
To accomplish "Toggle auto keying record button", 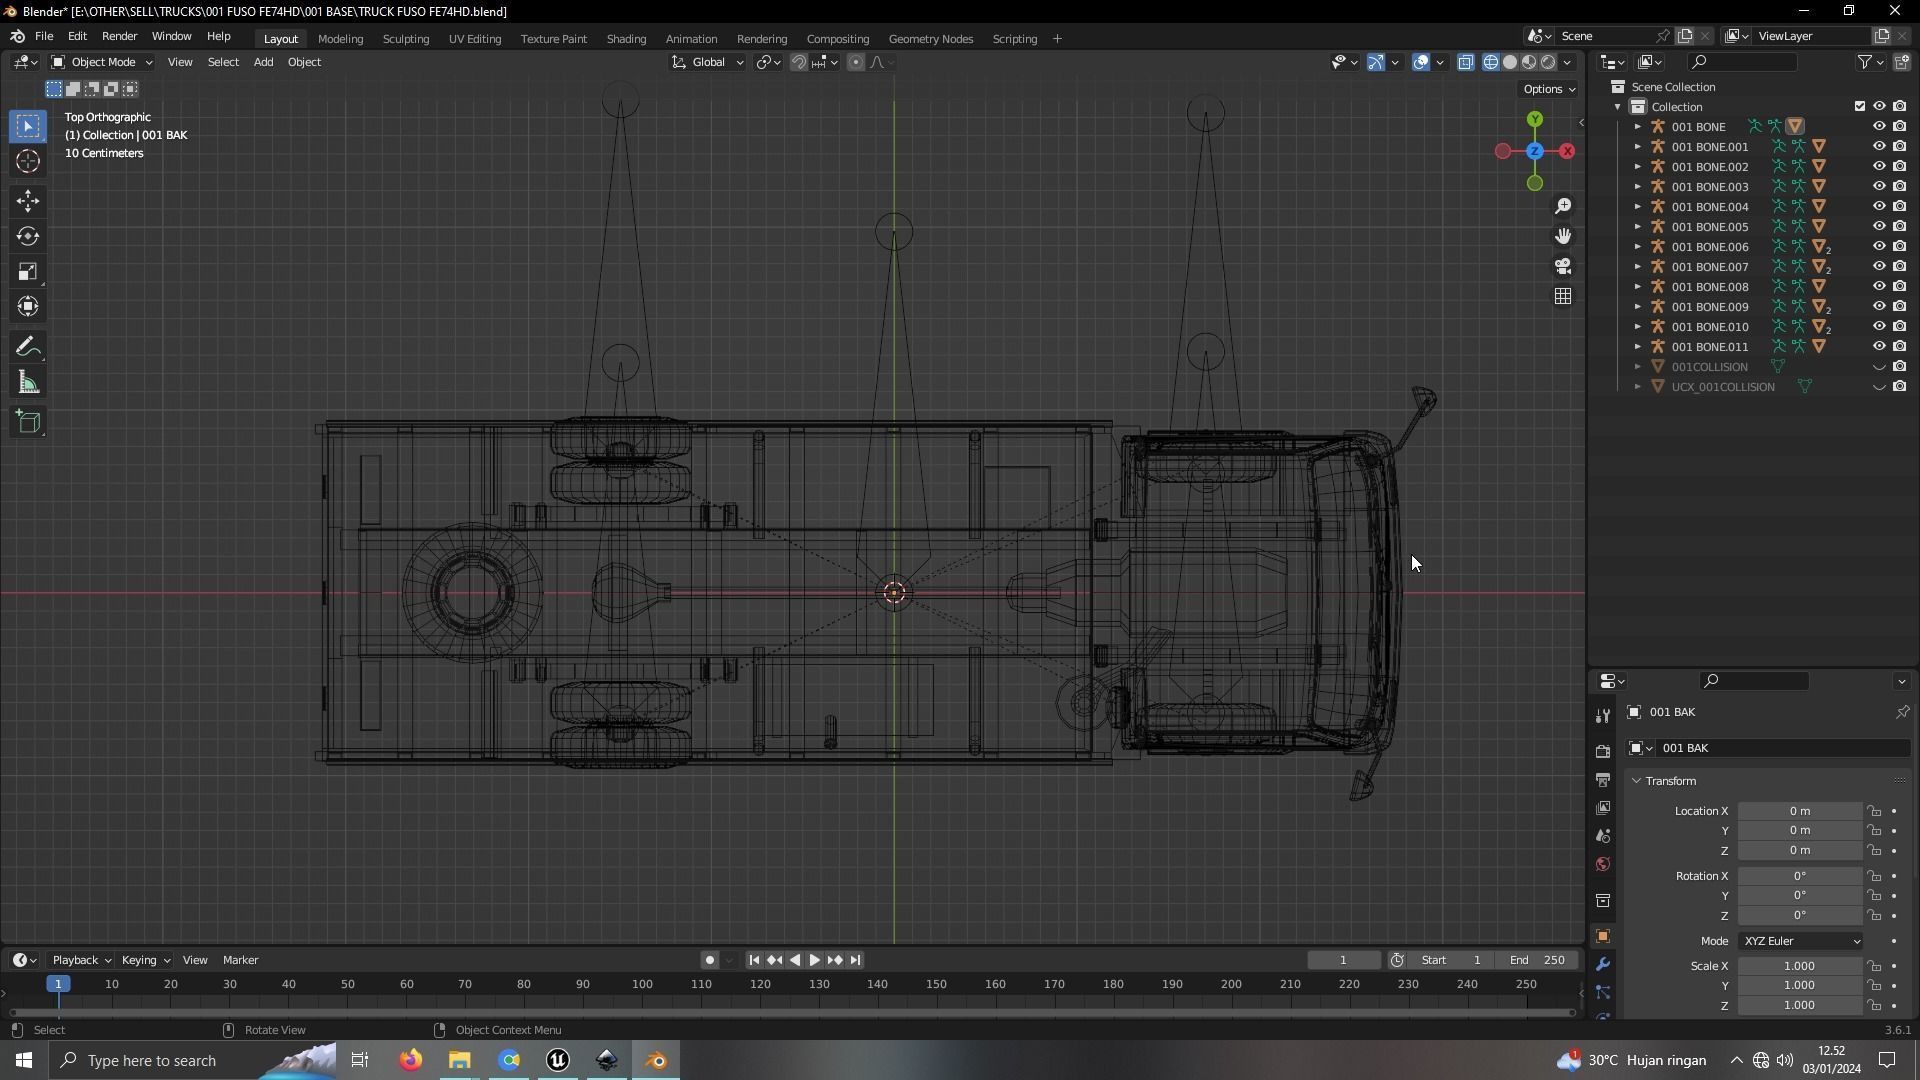I will [709, 960].
